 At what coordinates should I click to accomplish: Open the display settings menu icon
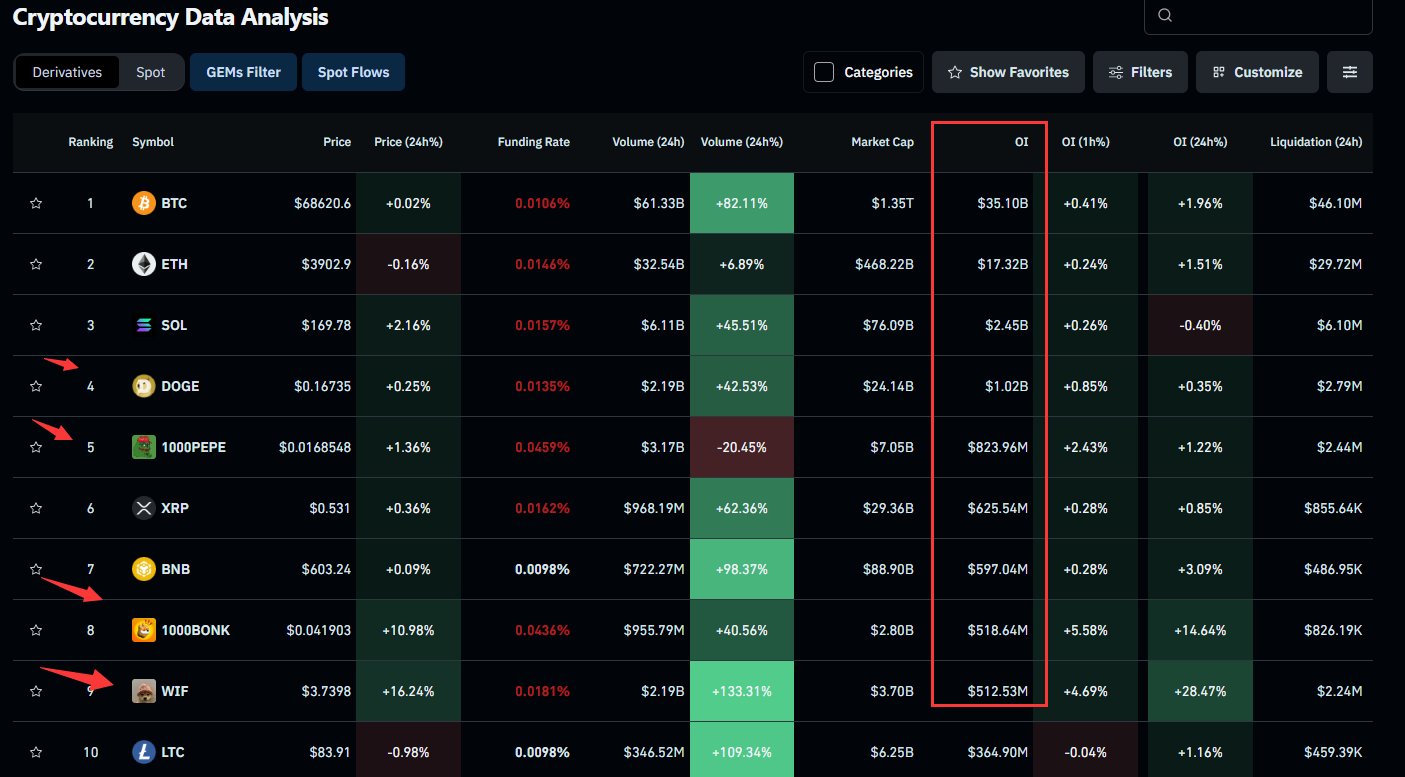pos(1349,71)
